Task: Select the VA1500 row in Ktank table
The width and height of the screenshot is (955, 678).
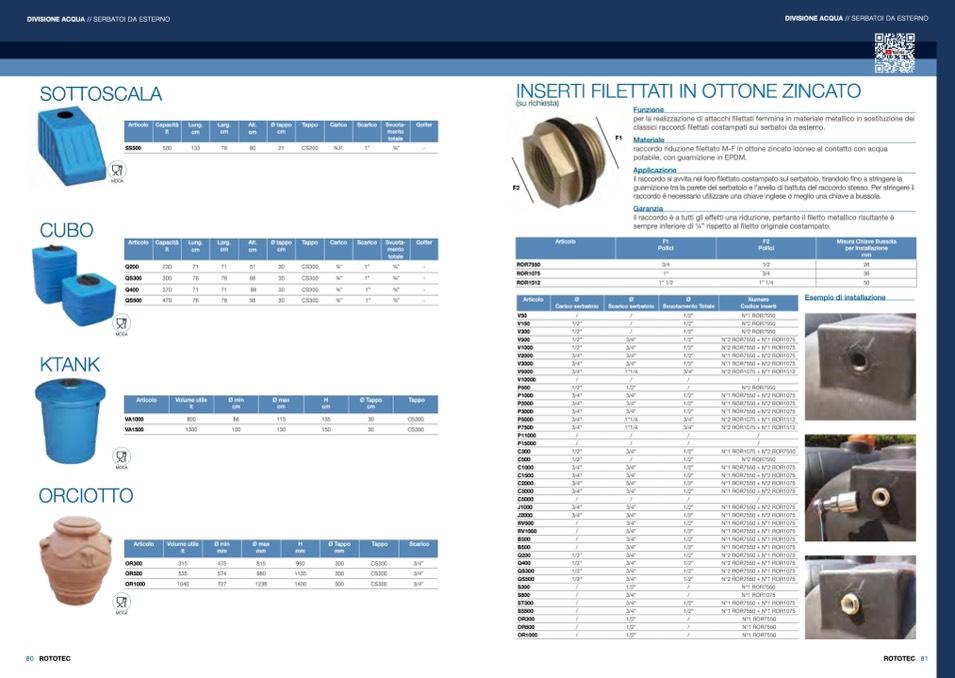Action: pos(280,430)
